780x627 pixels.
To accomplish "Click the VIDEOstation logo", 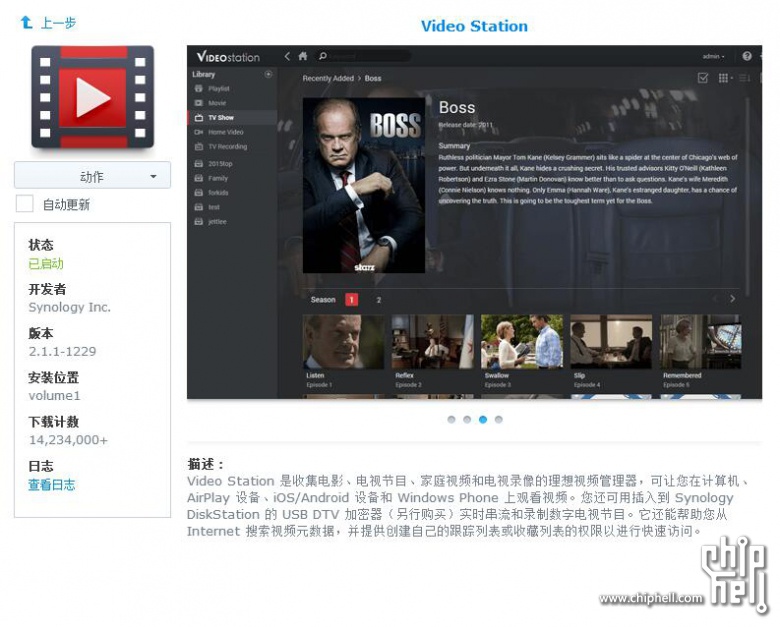I will [x=228, y=57].
